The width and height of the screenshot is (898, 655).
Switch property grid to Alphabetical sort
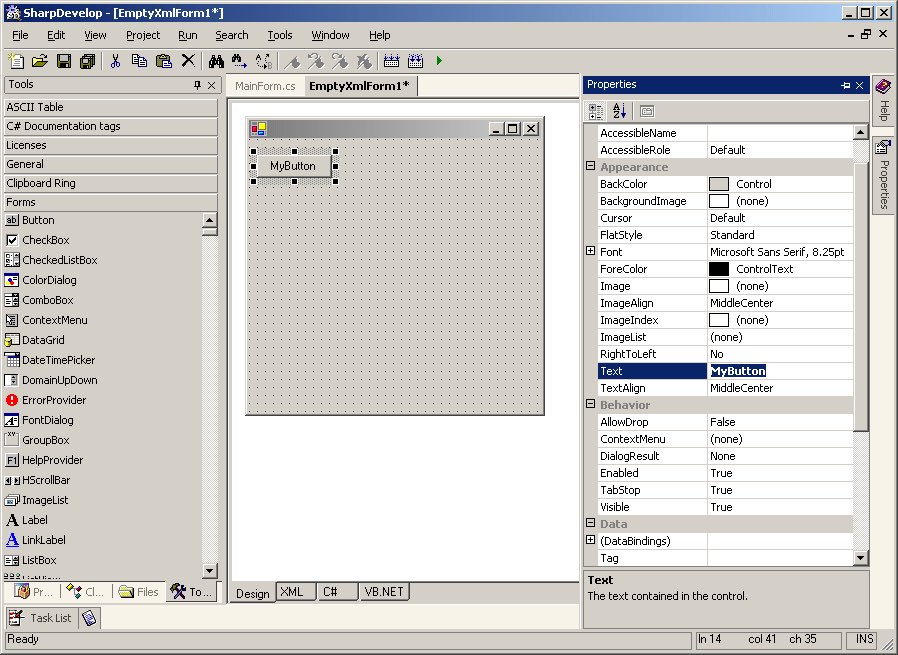(x=619, y=111)
